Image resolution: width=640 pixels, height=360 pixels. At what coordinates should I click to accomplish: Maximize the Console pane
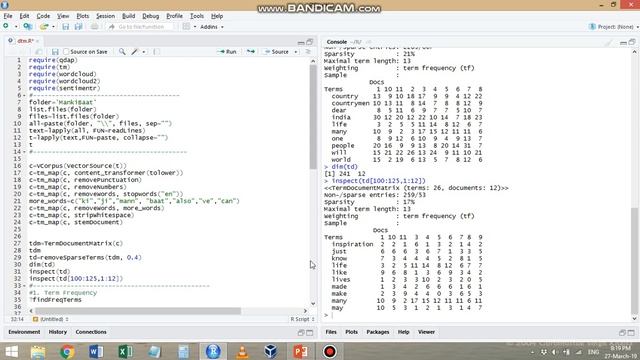click(x=632, y=42)
